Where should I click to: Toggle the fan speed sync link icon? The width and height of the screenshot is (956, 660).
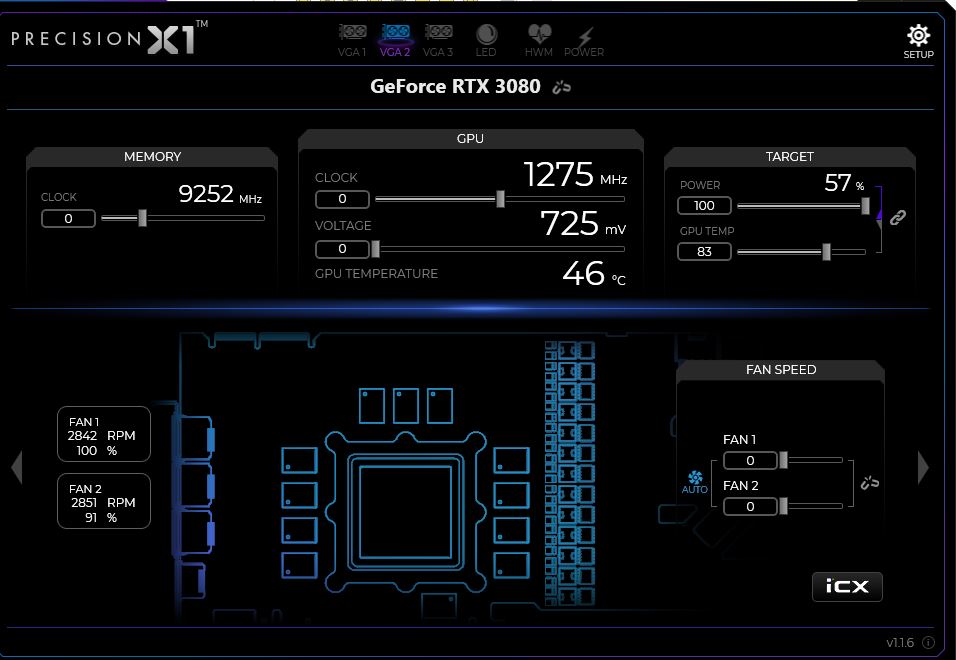(x=869, y=483)
